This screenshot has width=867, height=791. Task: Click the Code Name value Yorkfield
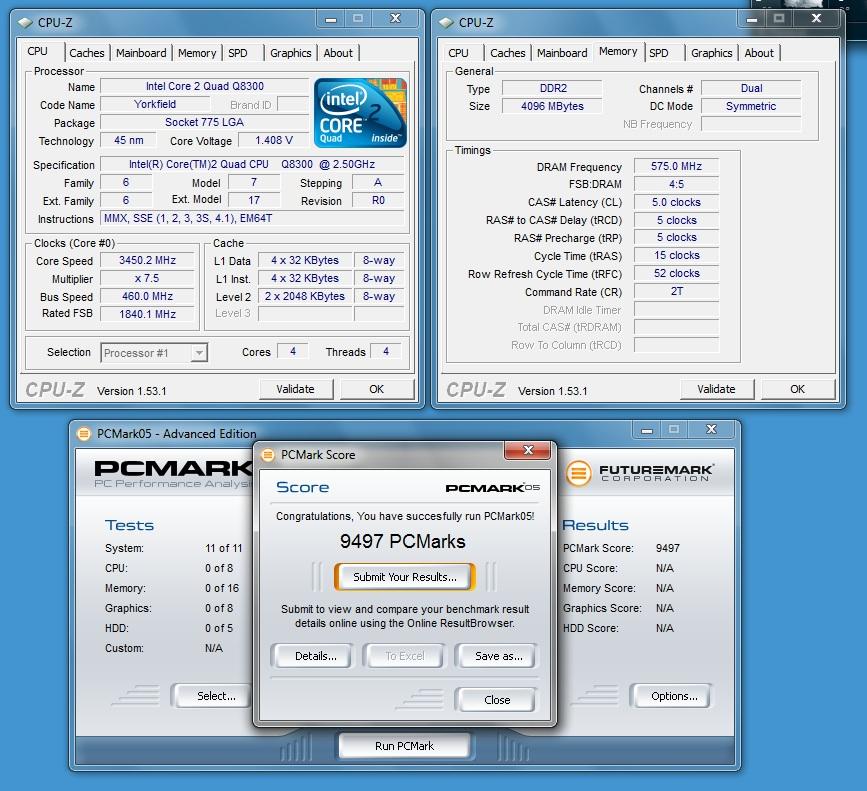pyautogui.click(x=155, y=104)
